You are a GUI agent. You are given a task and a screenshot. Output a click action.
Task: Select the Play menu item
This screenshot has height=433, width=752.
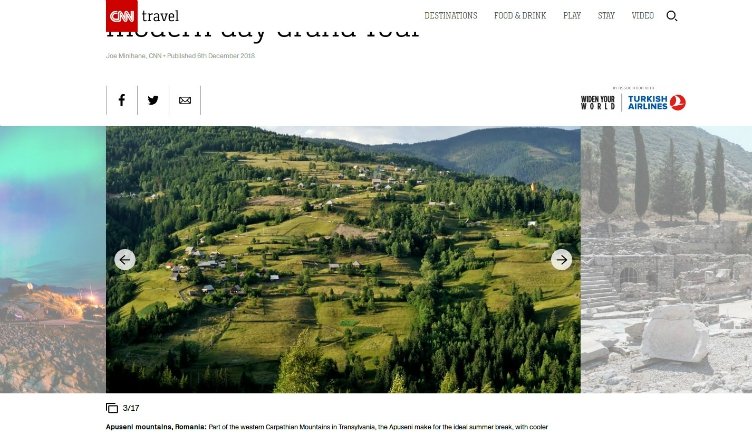coord(572,16)
